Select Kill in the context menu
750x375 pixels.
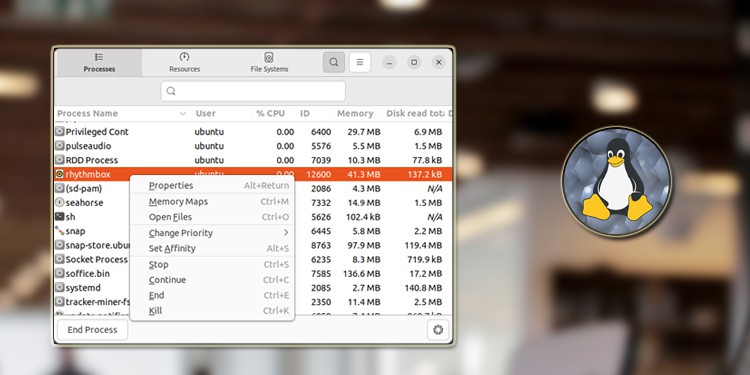click(x=212, y=310)
